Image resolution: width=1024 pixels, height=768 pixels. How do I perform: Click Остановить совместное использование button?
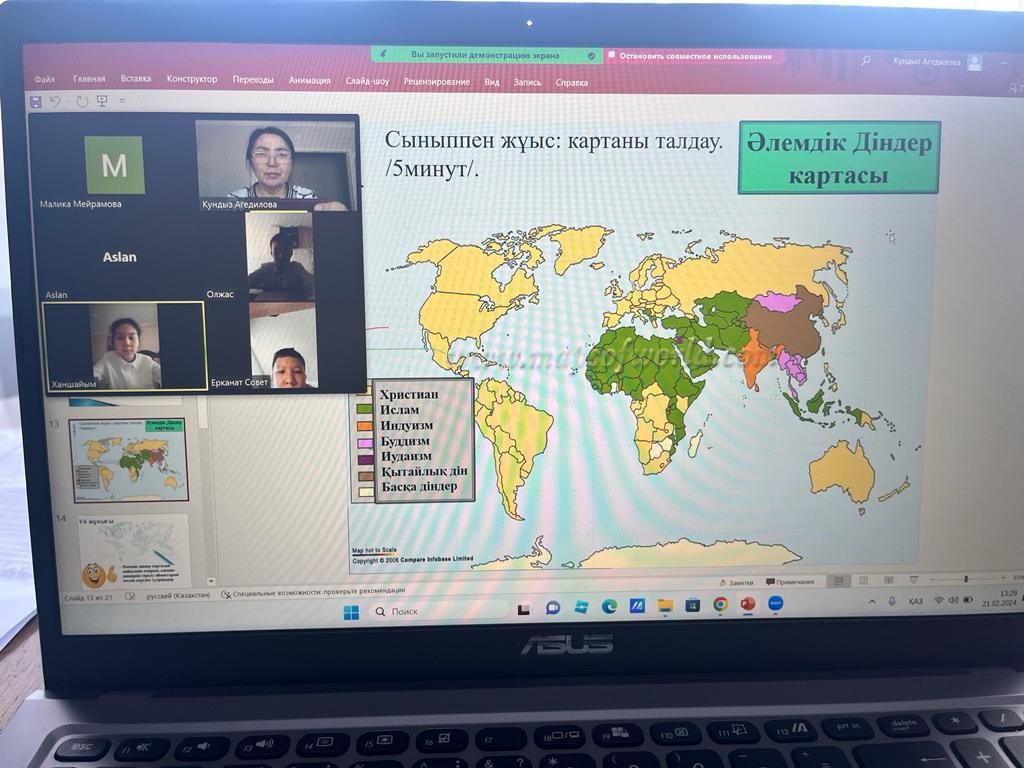tap(696, 56)
